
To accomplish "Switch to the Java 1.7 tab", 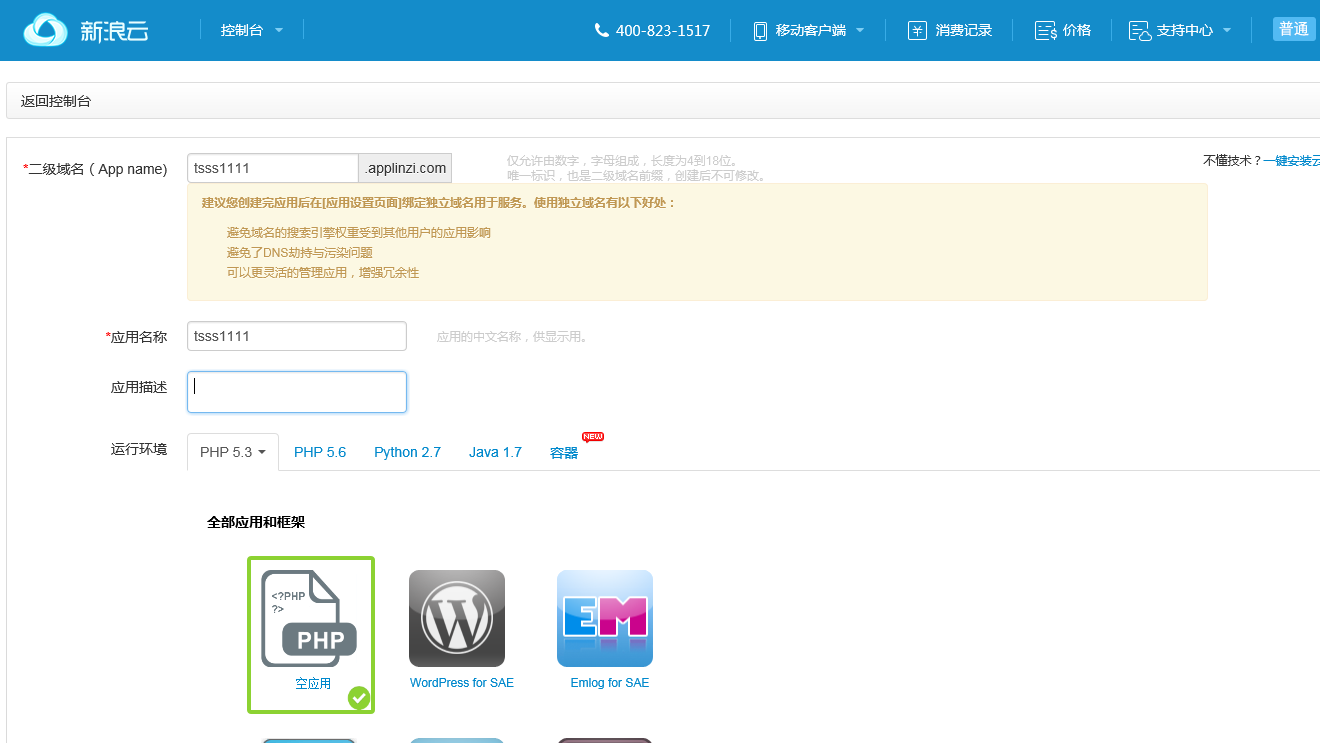I will [495, 452].
